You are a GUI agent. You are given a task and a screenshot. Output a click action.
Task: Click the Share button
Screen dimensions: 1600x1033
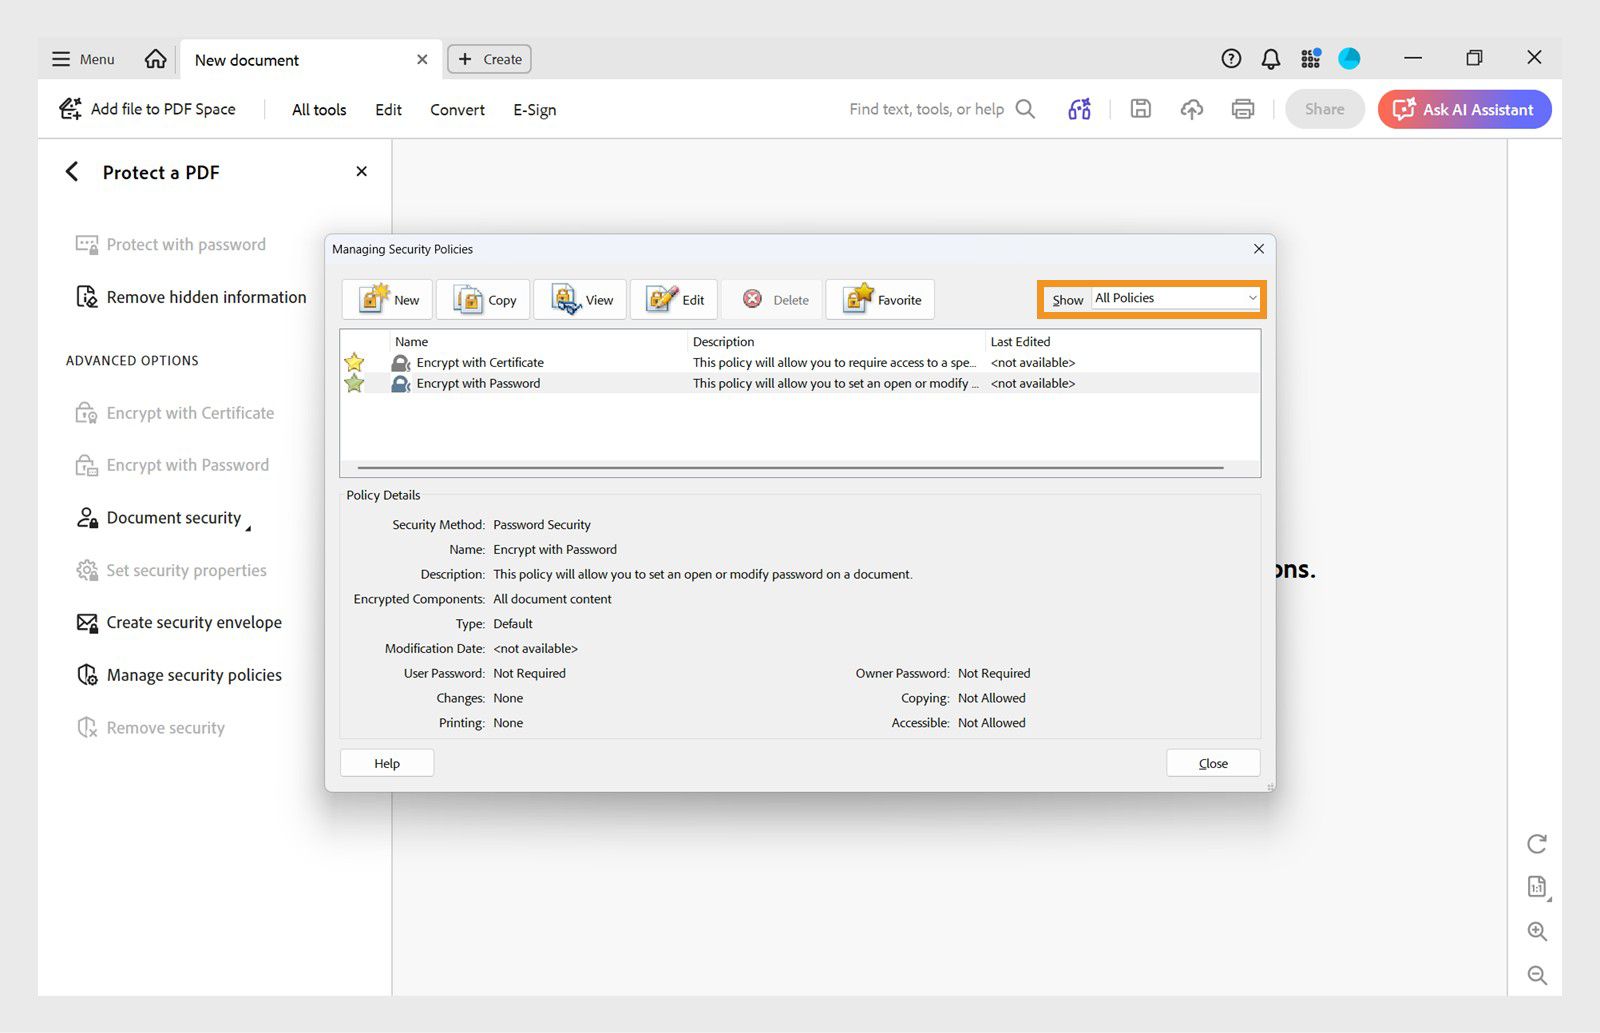coord(1324,109)
